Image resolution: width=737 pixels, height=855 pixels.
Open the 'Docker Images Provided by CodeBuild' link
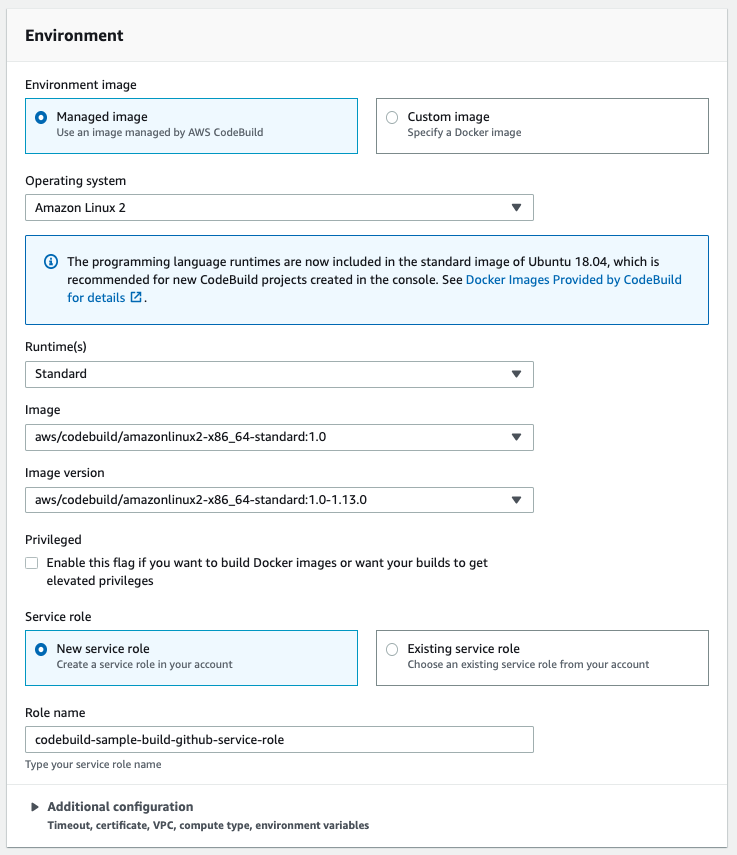pos(573,280)
